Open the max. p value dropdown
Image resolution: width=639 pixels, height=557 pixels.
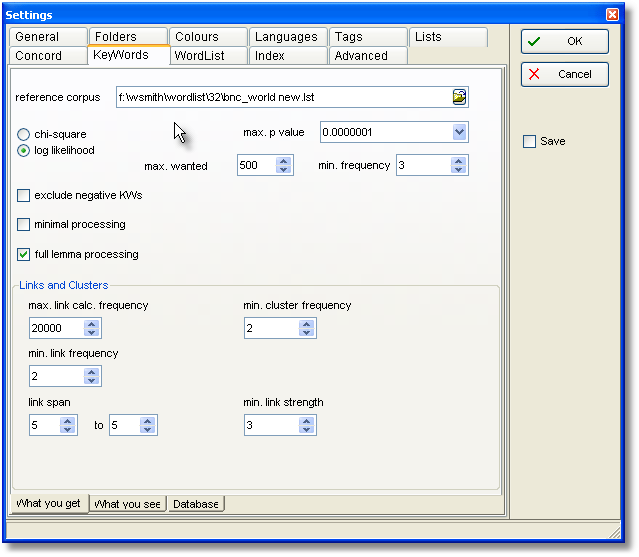coord(459,132)
